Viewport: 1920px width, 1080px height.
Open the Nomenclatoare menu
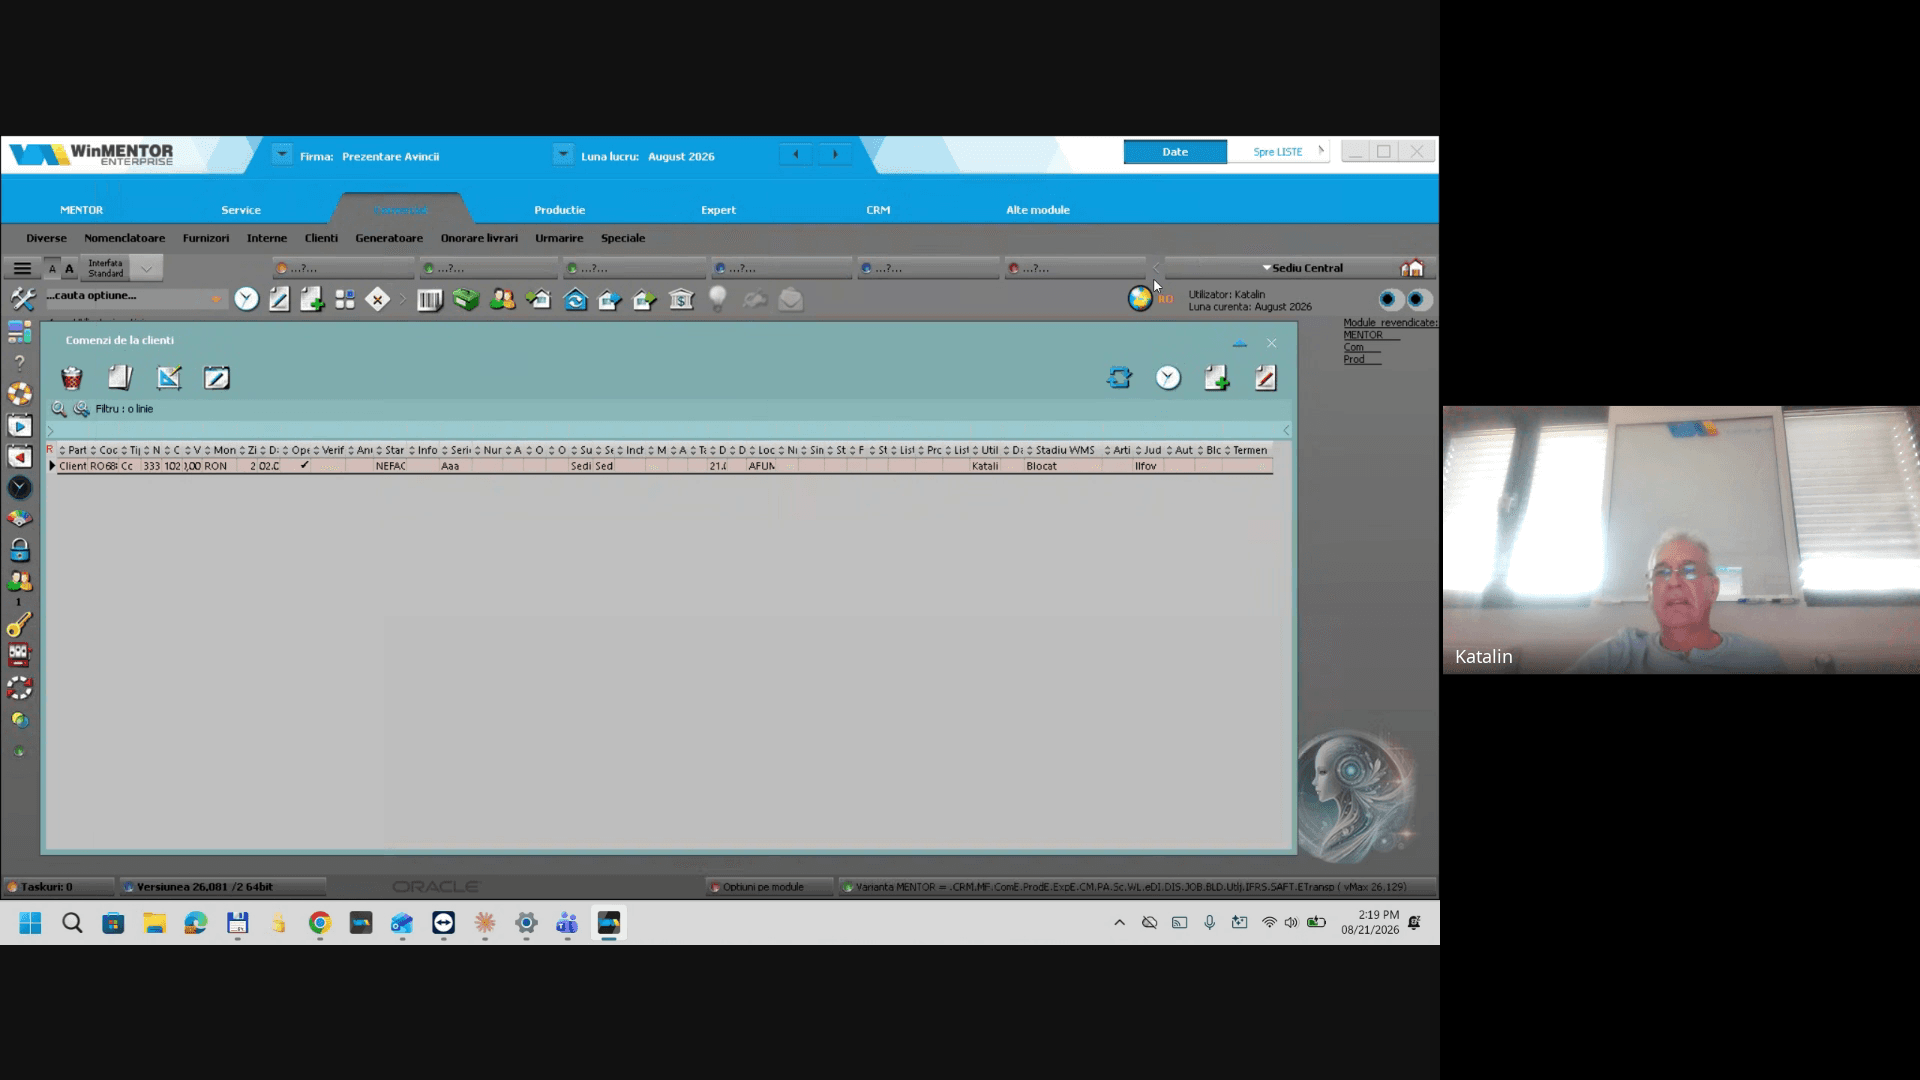click(125, 238)
